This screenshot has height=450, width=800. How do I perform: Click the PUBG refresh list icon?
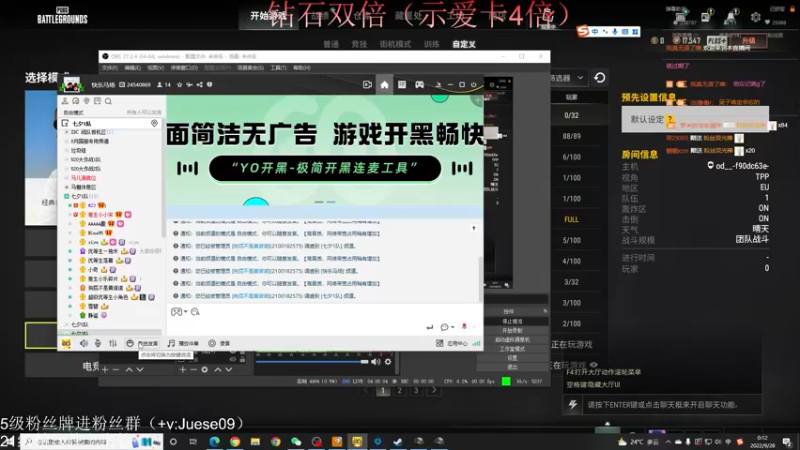click(600, 78)
